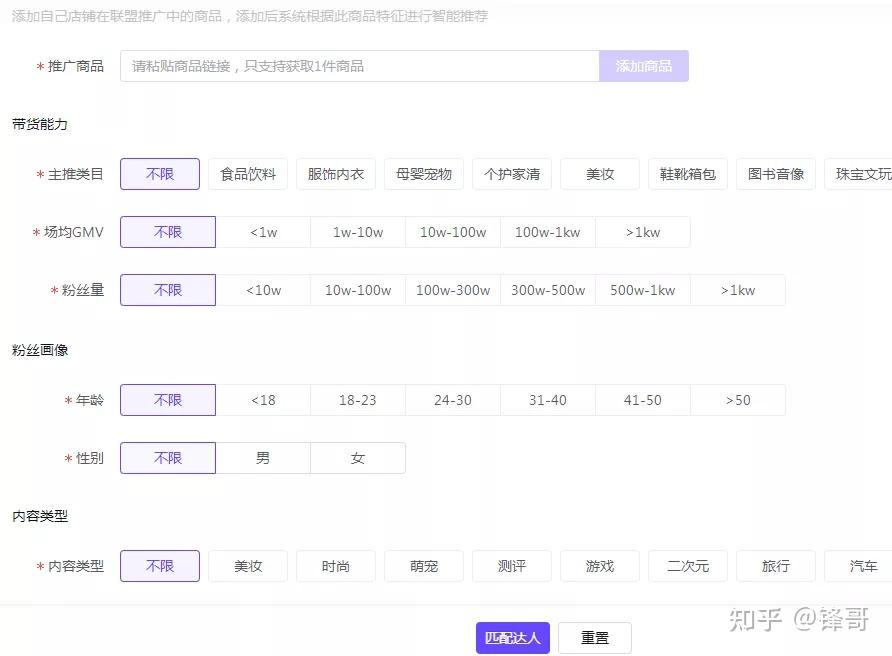Select 10w-100w in 场均GMV row
The width and height of the screenshot is (892, 656).
pos(453,232)
